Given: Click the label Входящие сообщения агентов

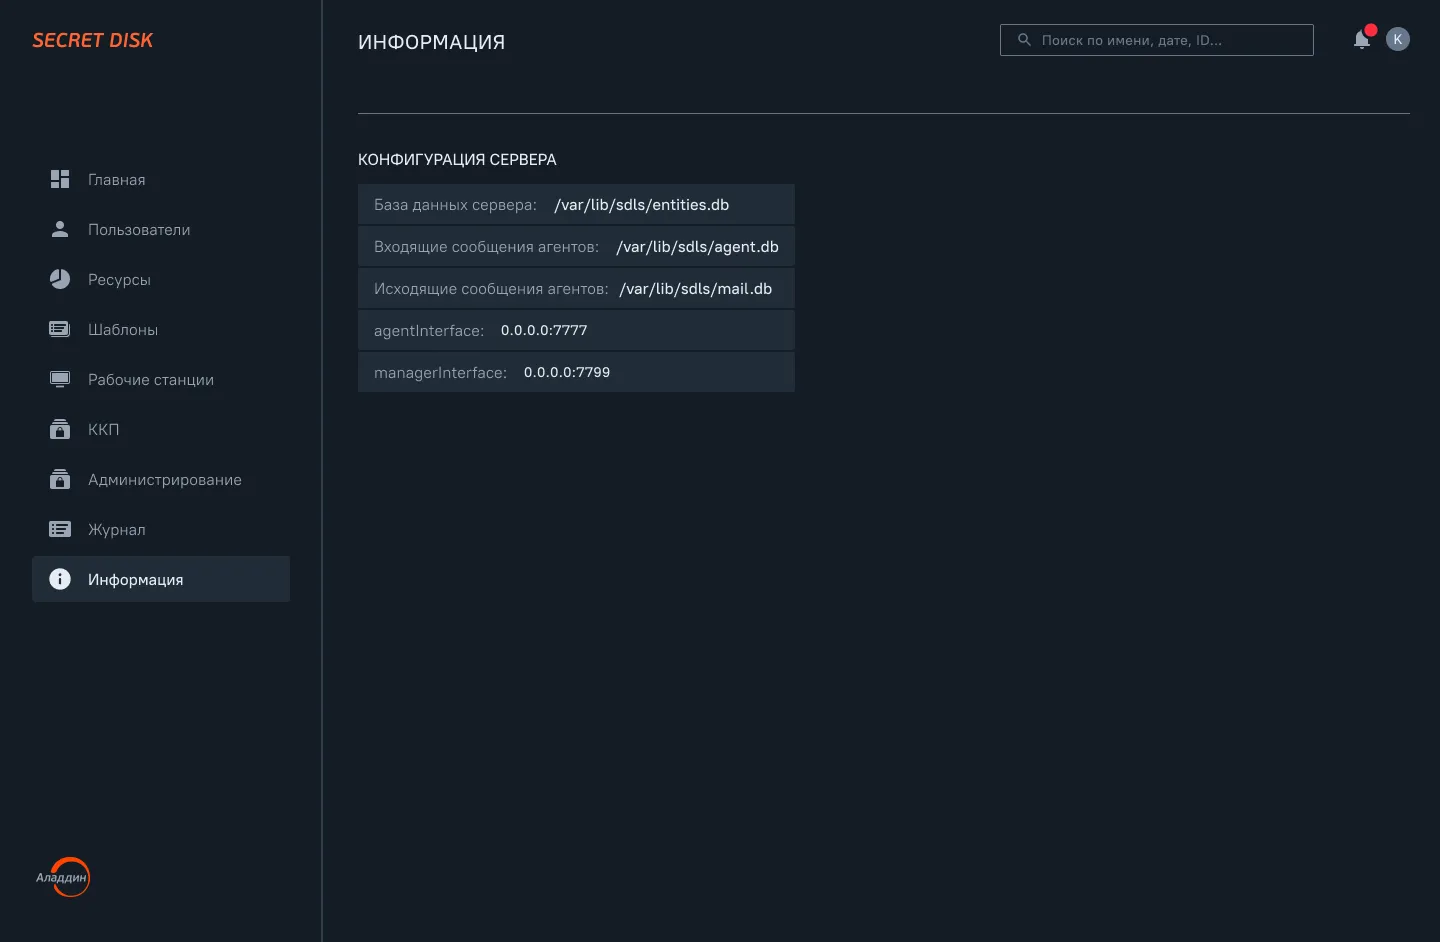Looking at the screenshot, I should click(x=486, y=247).
